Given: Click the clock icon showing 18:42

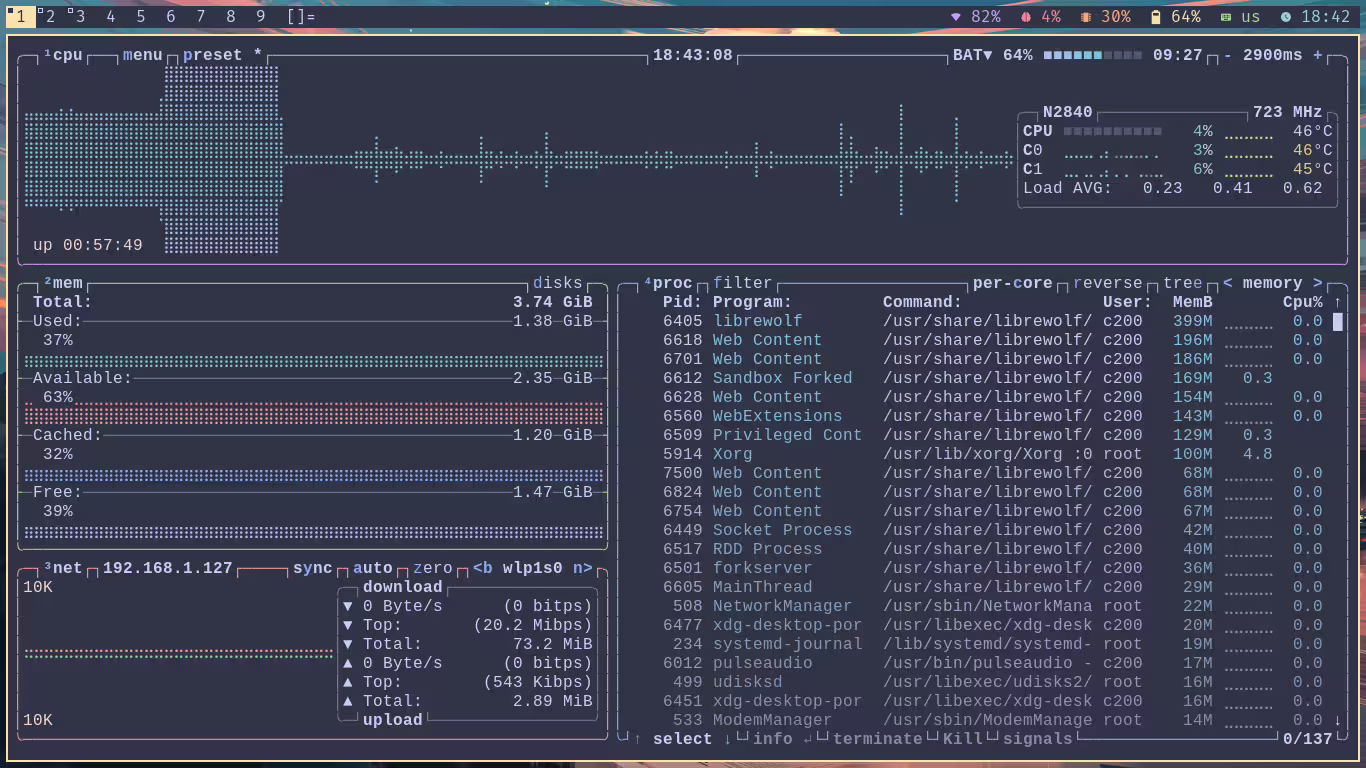Looking at the screenshot, I should (1286, 17).
